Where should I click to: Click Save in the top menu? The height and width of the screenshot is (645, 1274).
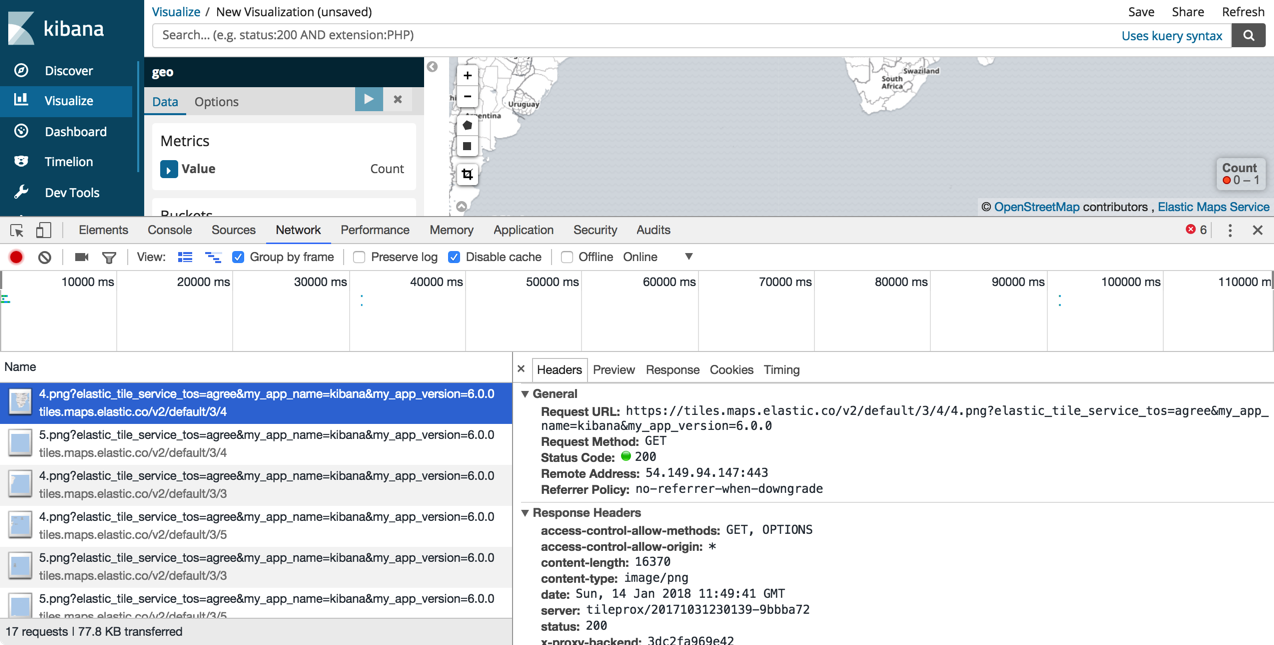(1141, 12)
